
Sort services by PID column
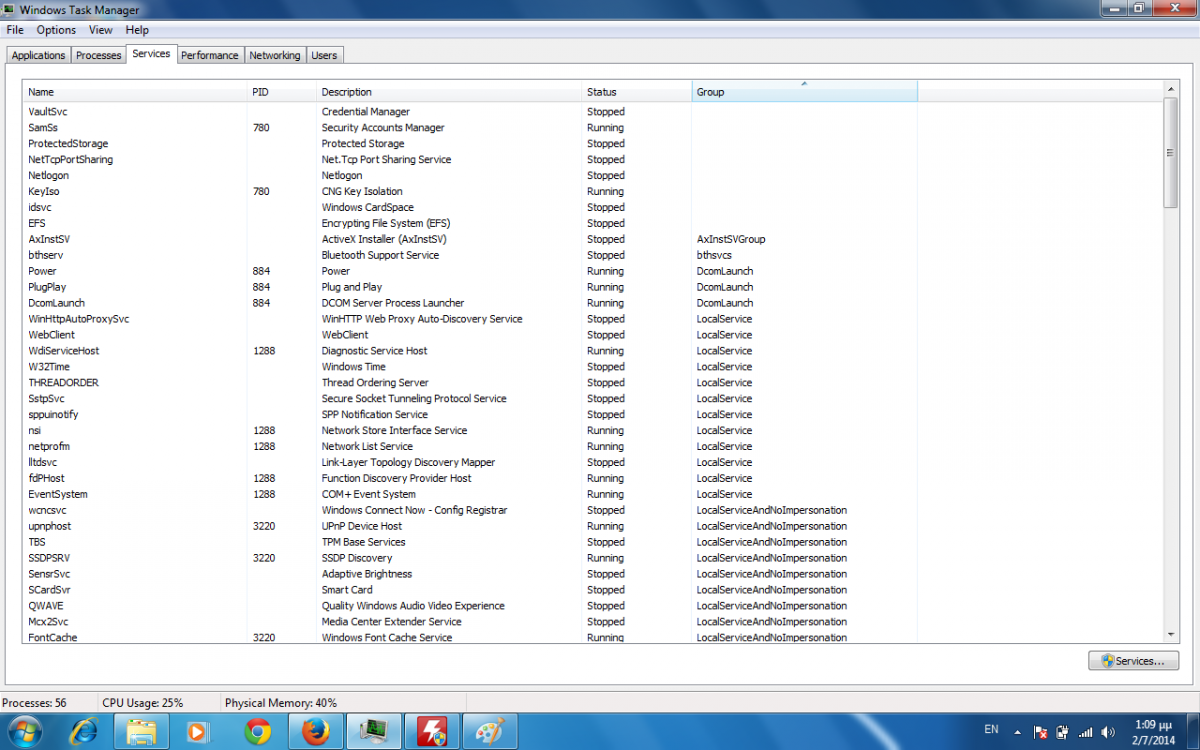[x=282, y=92]
